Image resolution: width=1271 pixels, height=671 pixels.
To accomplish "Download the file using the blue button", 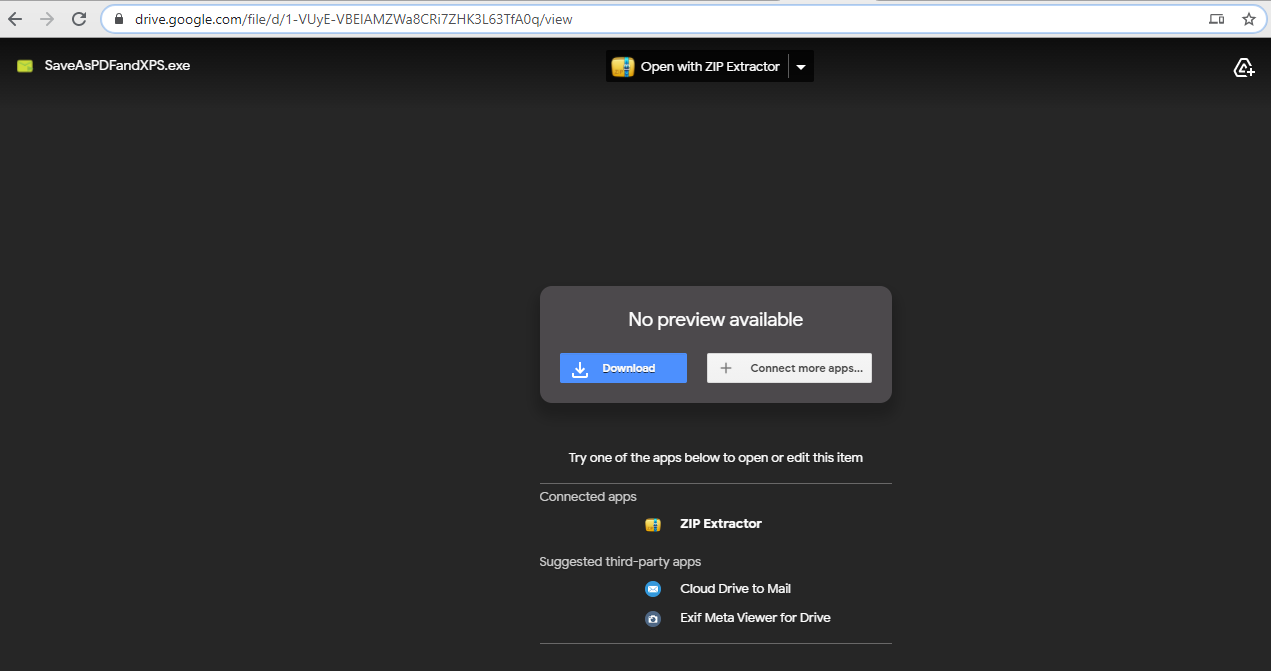I will [623, 368].
